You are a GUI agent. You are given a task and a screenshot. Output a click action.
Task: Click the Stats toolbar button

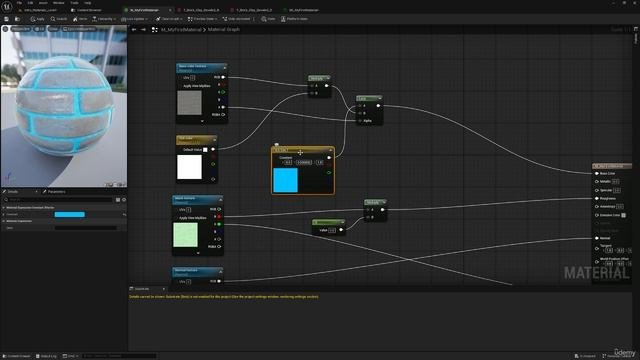(x=268, y=19)
